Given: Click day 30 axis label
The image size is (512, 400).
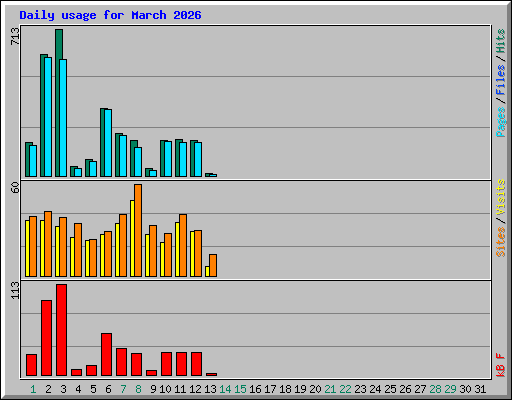Looking at the screenshot, I should tap(465, 389).
